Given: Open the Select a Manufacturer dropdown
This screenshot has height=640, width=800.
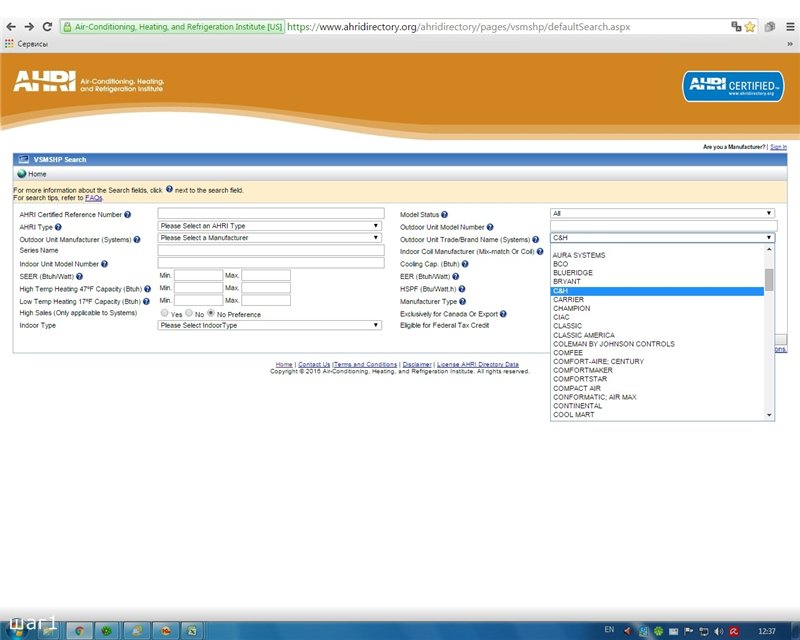Looking at the screenshot, I should coord(270,238).
